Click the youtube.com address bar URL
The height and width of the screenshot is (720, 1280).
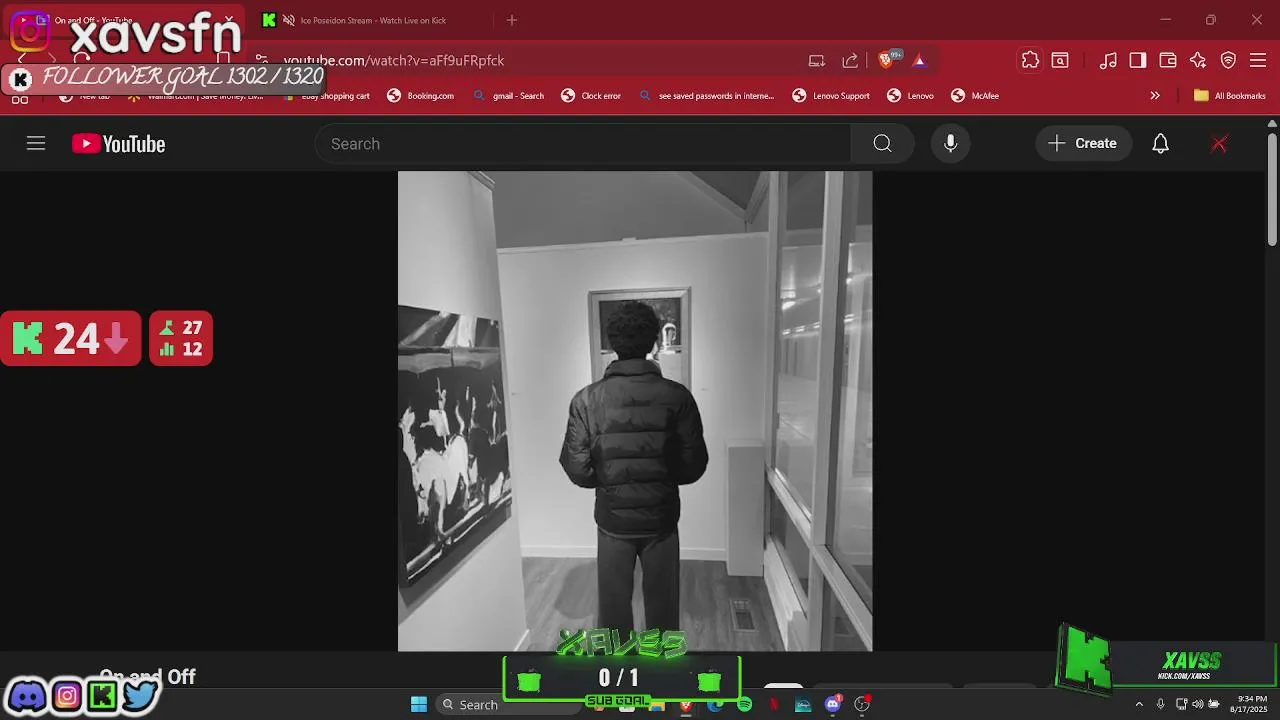point(394,61)
